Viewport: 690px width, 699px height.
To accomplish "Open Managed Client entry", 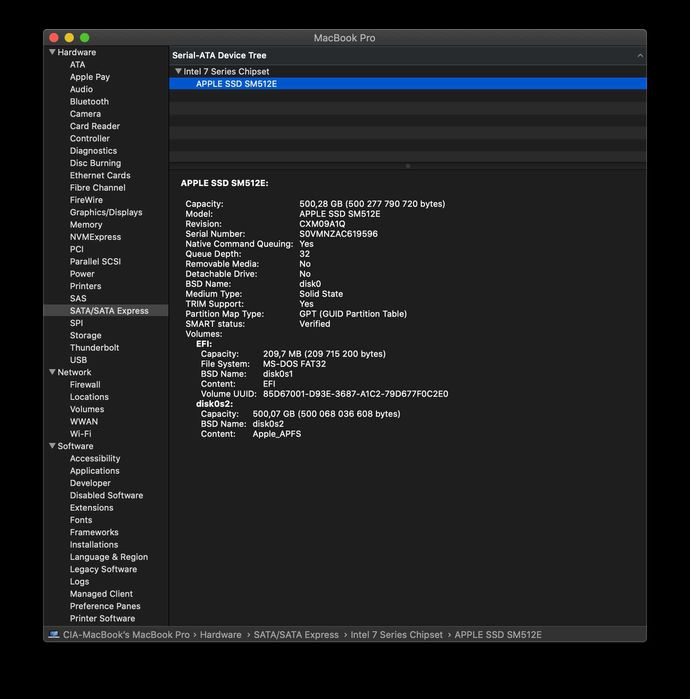I will 101,594.
